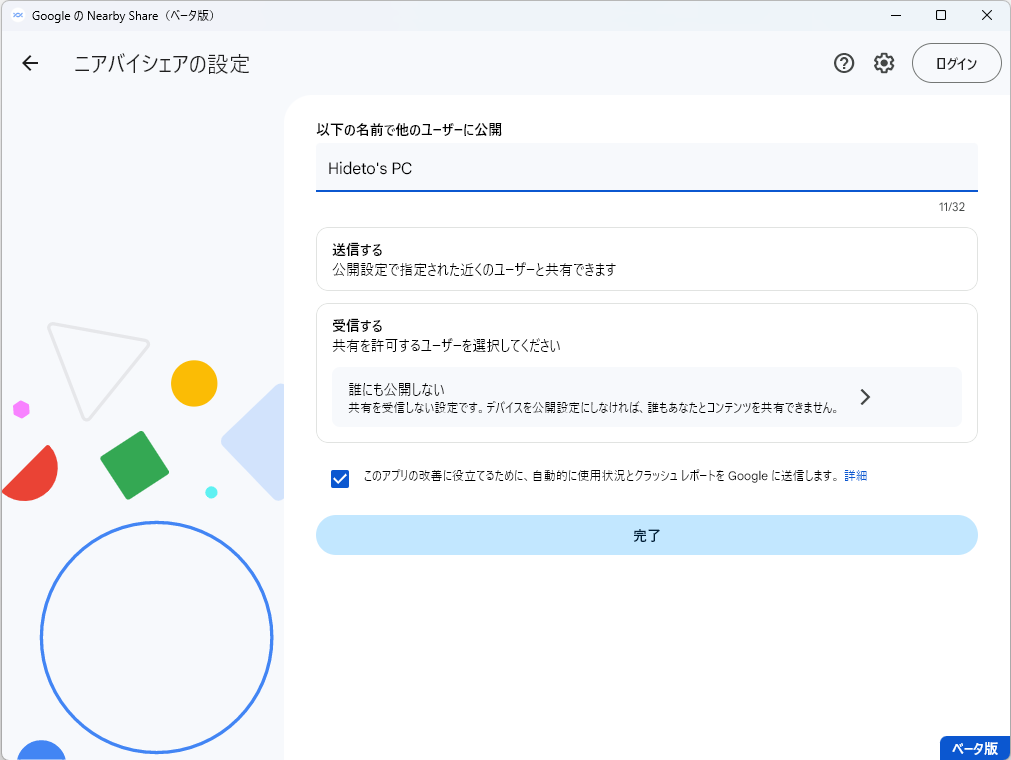Click the ニアバイシェアの設定 page title
Viewport: 1011px width, 760px height.
point(161,63)
